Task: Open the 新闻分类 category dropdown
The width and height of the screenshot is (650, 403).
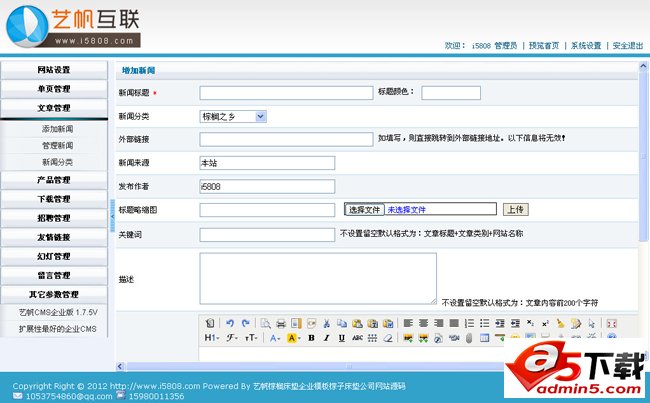Action: tap(233, 116)
